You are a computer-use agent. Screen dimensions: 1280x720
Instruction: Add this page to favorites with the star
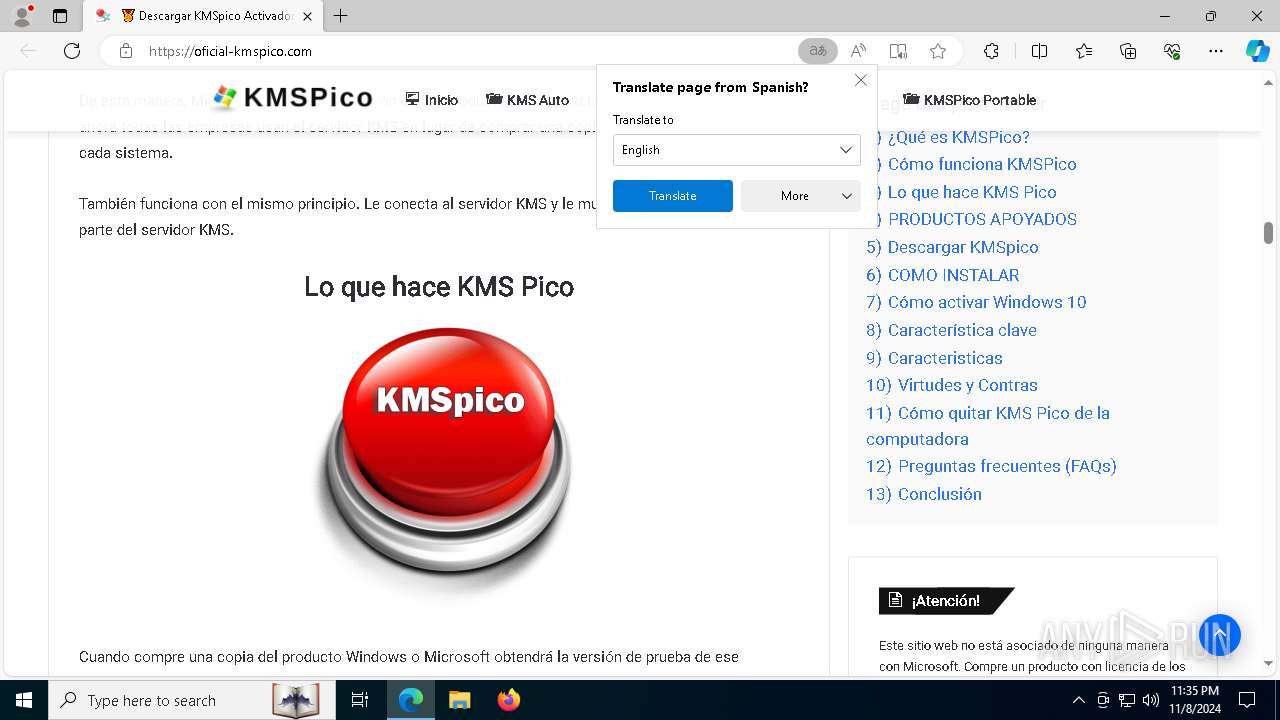(937, 51)
